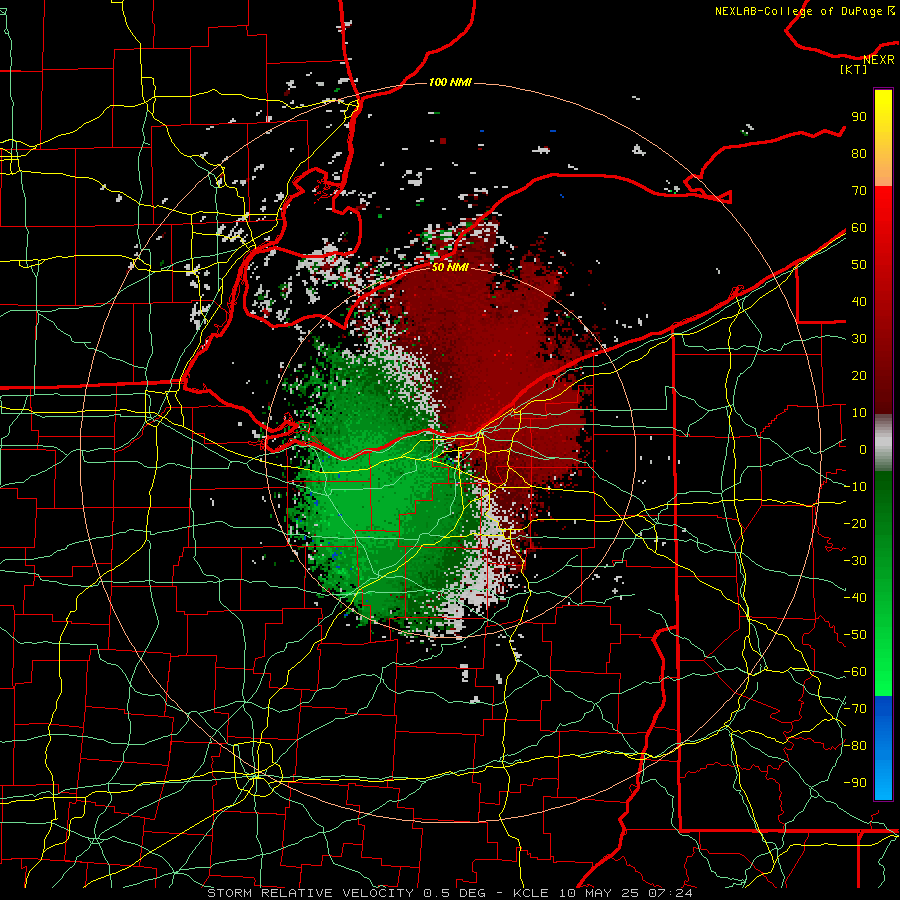Viewport: 900px width, 900px height.
Task: Click the "NEXR" label above the scale
Action: pyautogui.click(x=879, y=60)
